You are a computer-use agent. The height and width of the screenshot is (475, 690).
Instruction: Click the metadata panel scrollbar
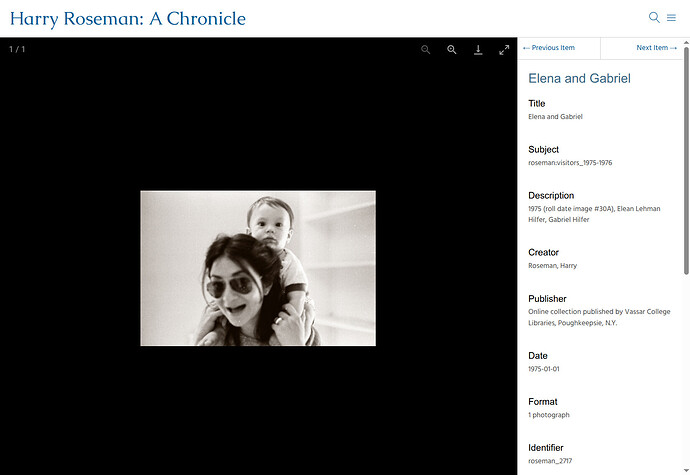point(686,161)
